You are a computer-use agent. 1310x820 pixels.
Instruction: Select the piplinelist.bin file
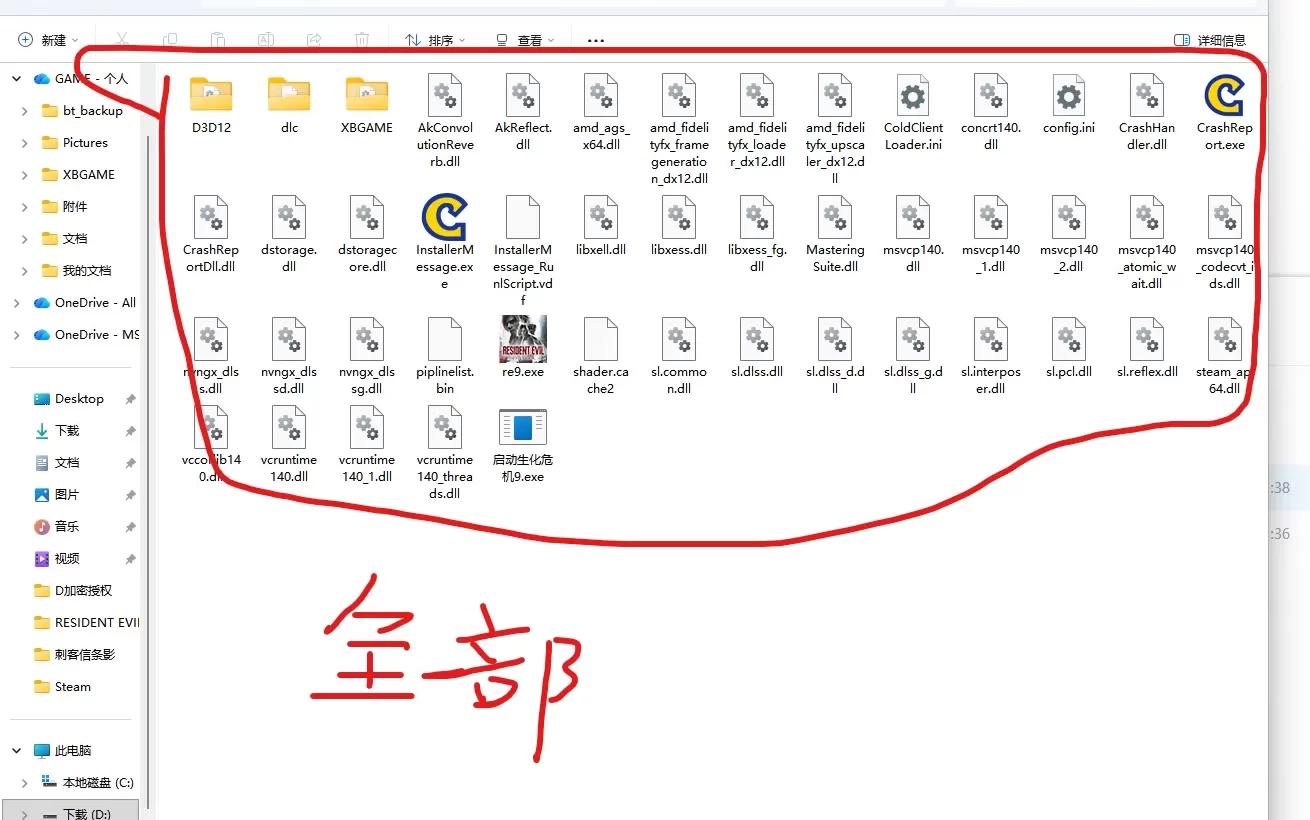tap(445, 339)
